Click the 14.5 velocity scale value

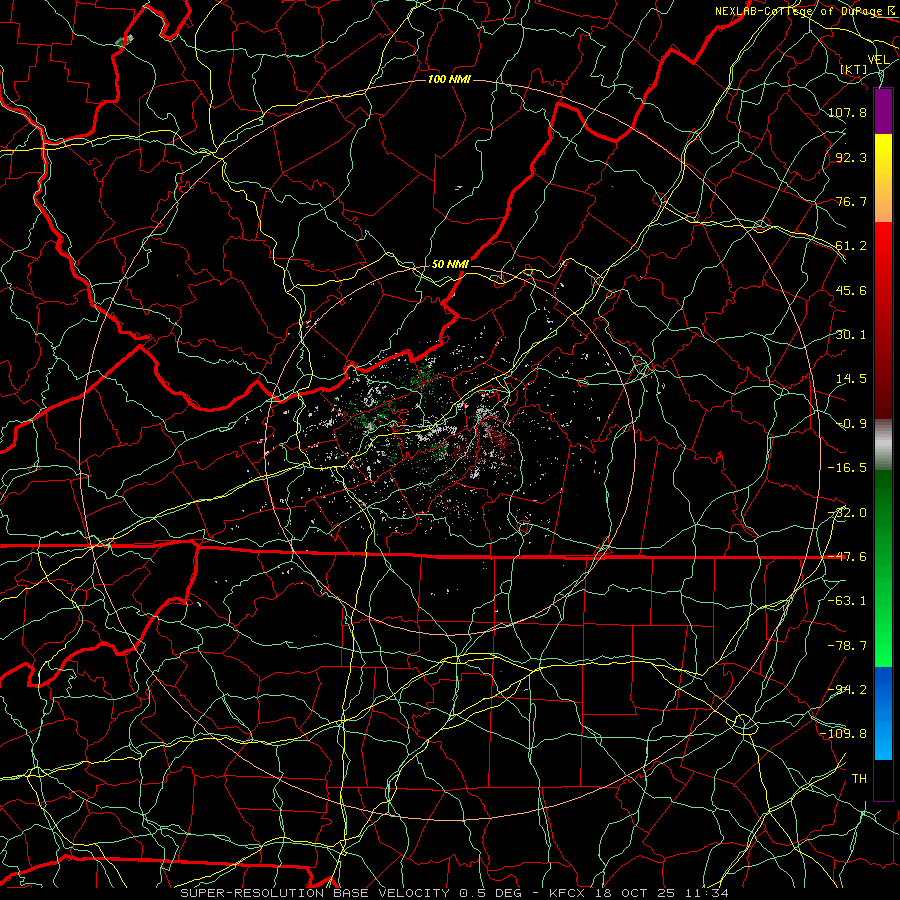tap(851, 379)
